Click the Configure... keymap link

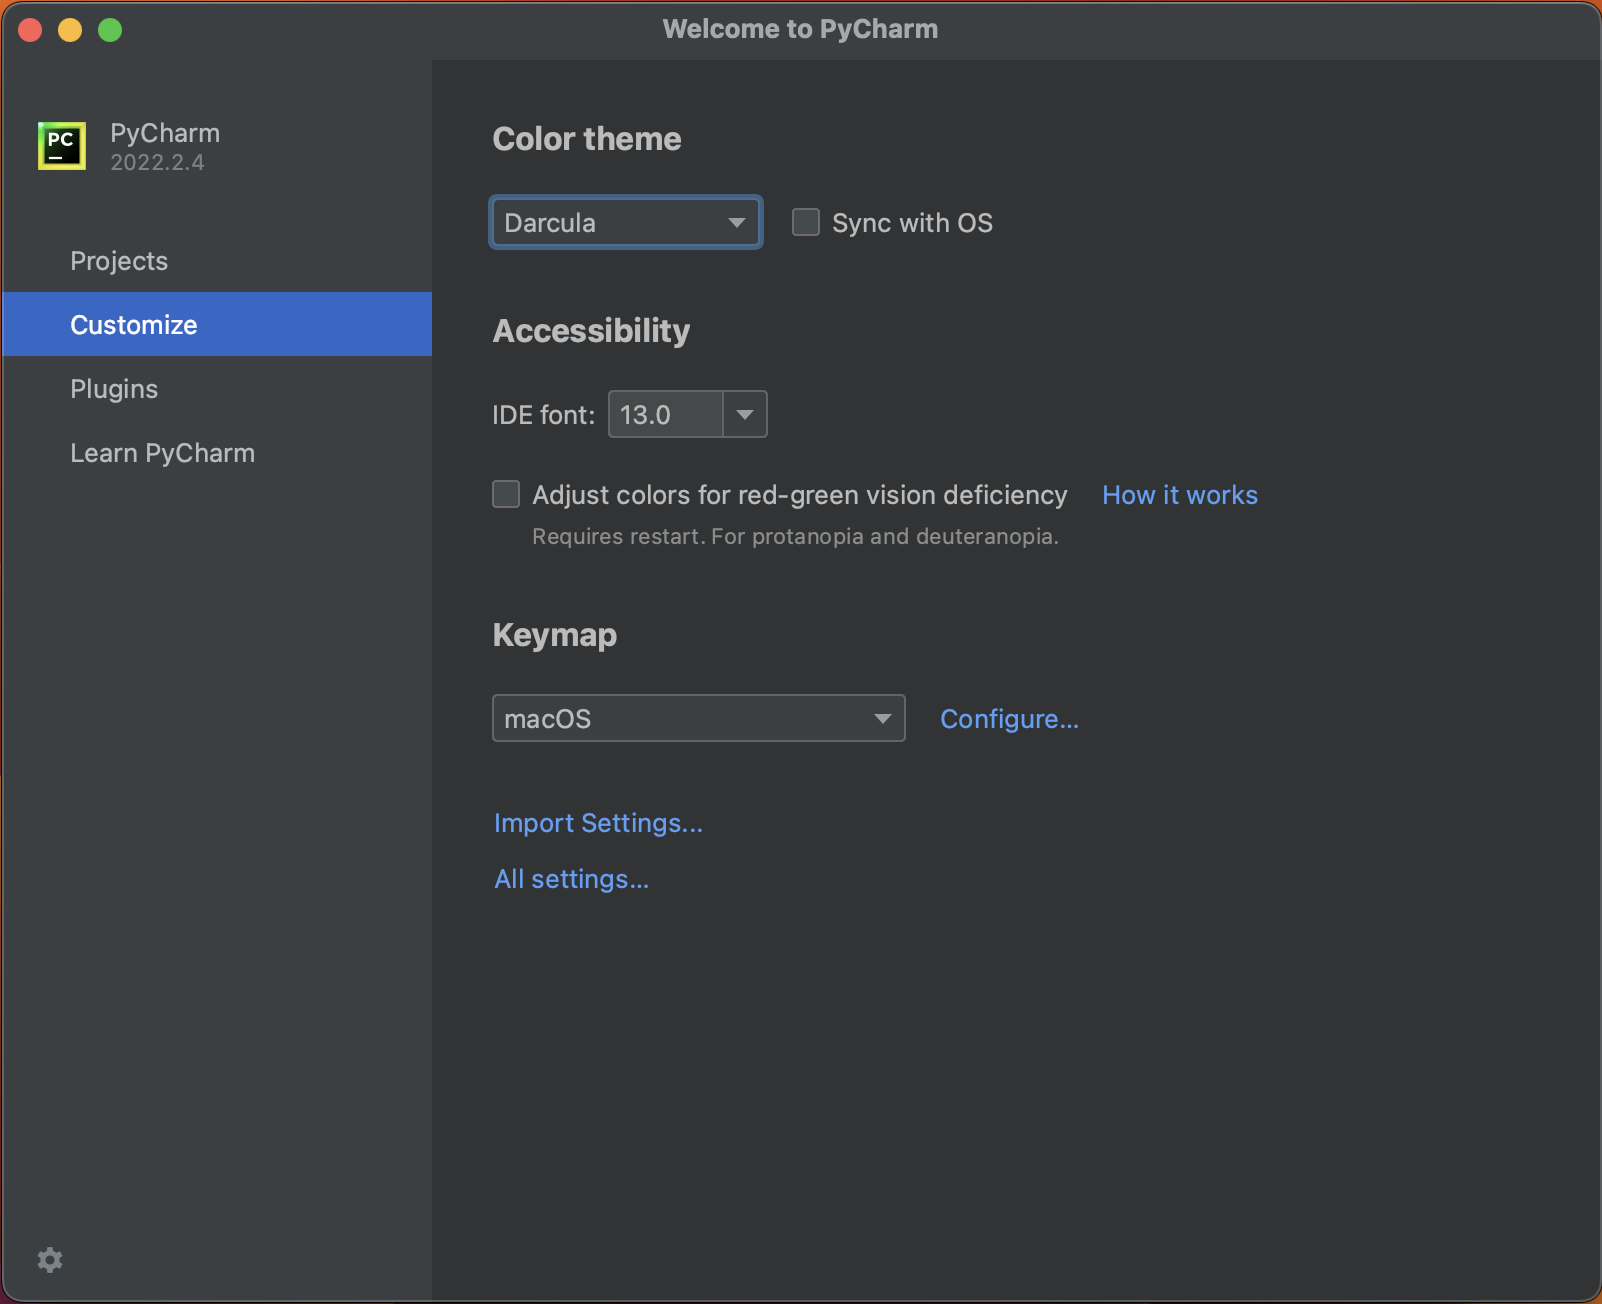(1010, 719)
